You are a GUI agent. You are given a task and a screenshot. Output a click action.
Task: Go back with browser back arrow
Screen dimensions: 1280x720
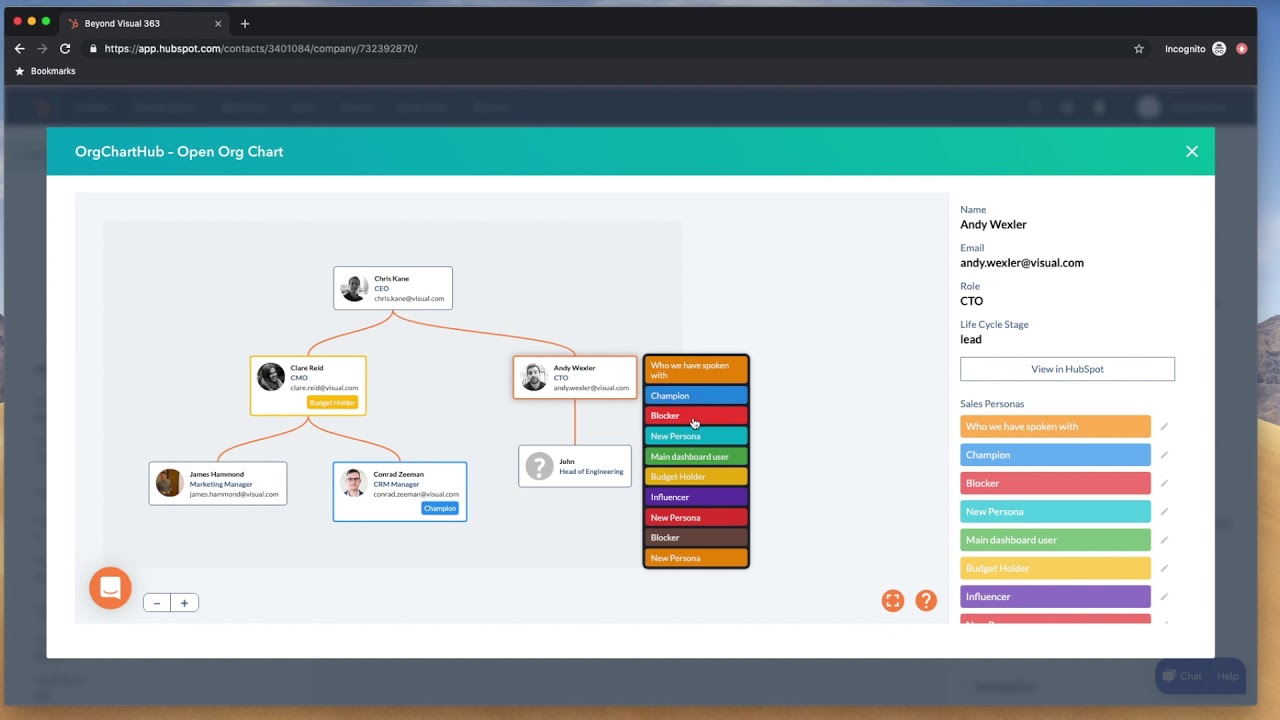[19, 48]
